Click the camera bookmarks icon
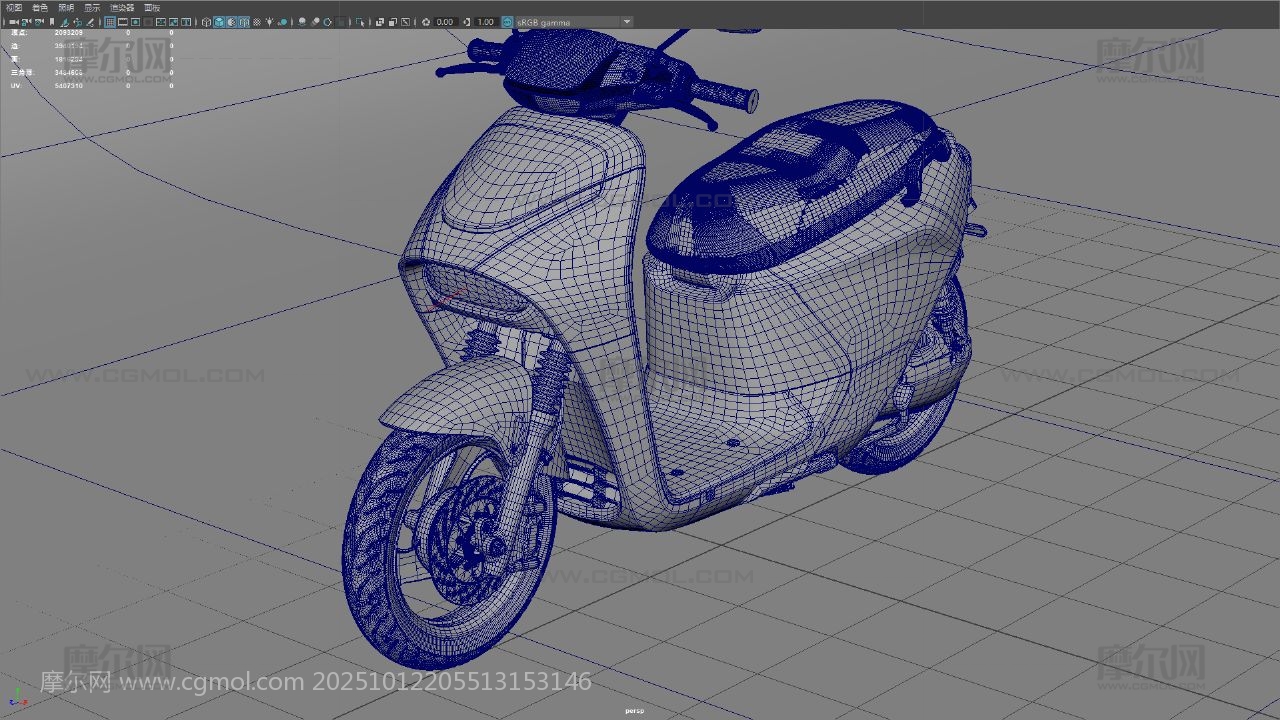 tap(40, 21)
